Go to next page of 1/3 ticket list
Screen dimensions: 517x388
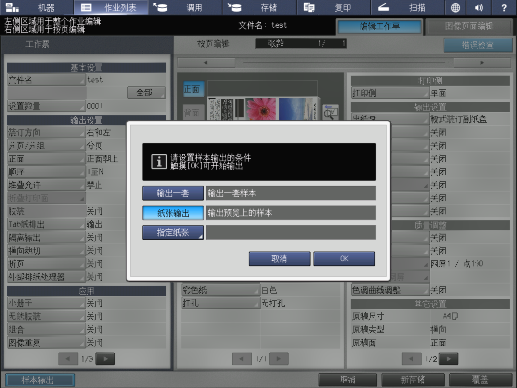[x=105, y=359]
